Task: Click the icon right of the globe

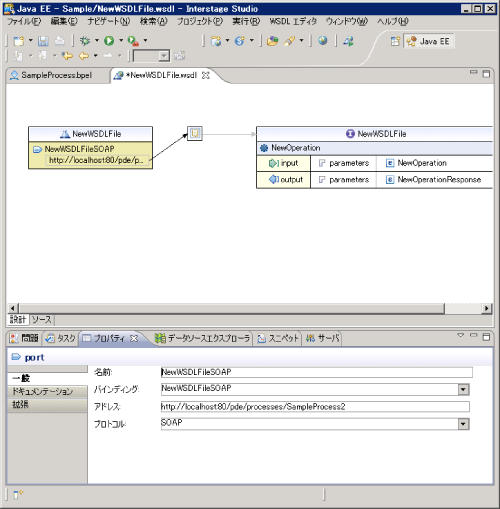Action: click(348, 41)
